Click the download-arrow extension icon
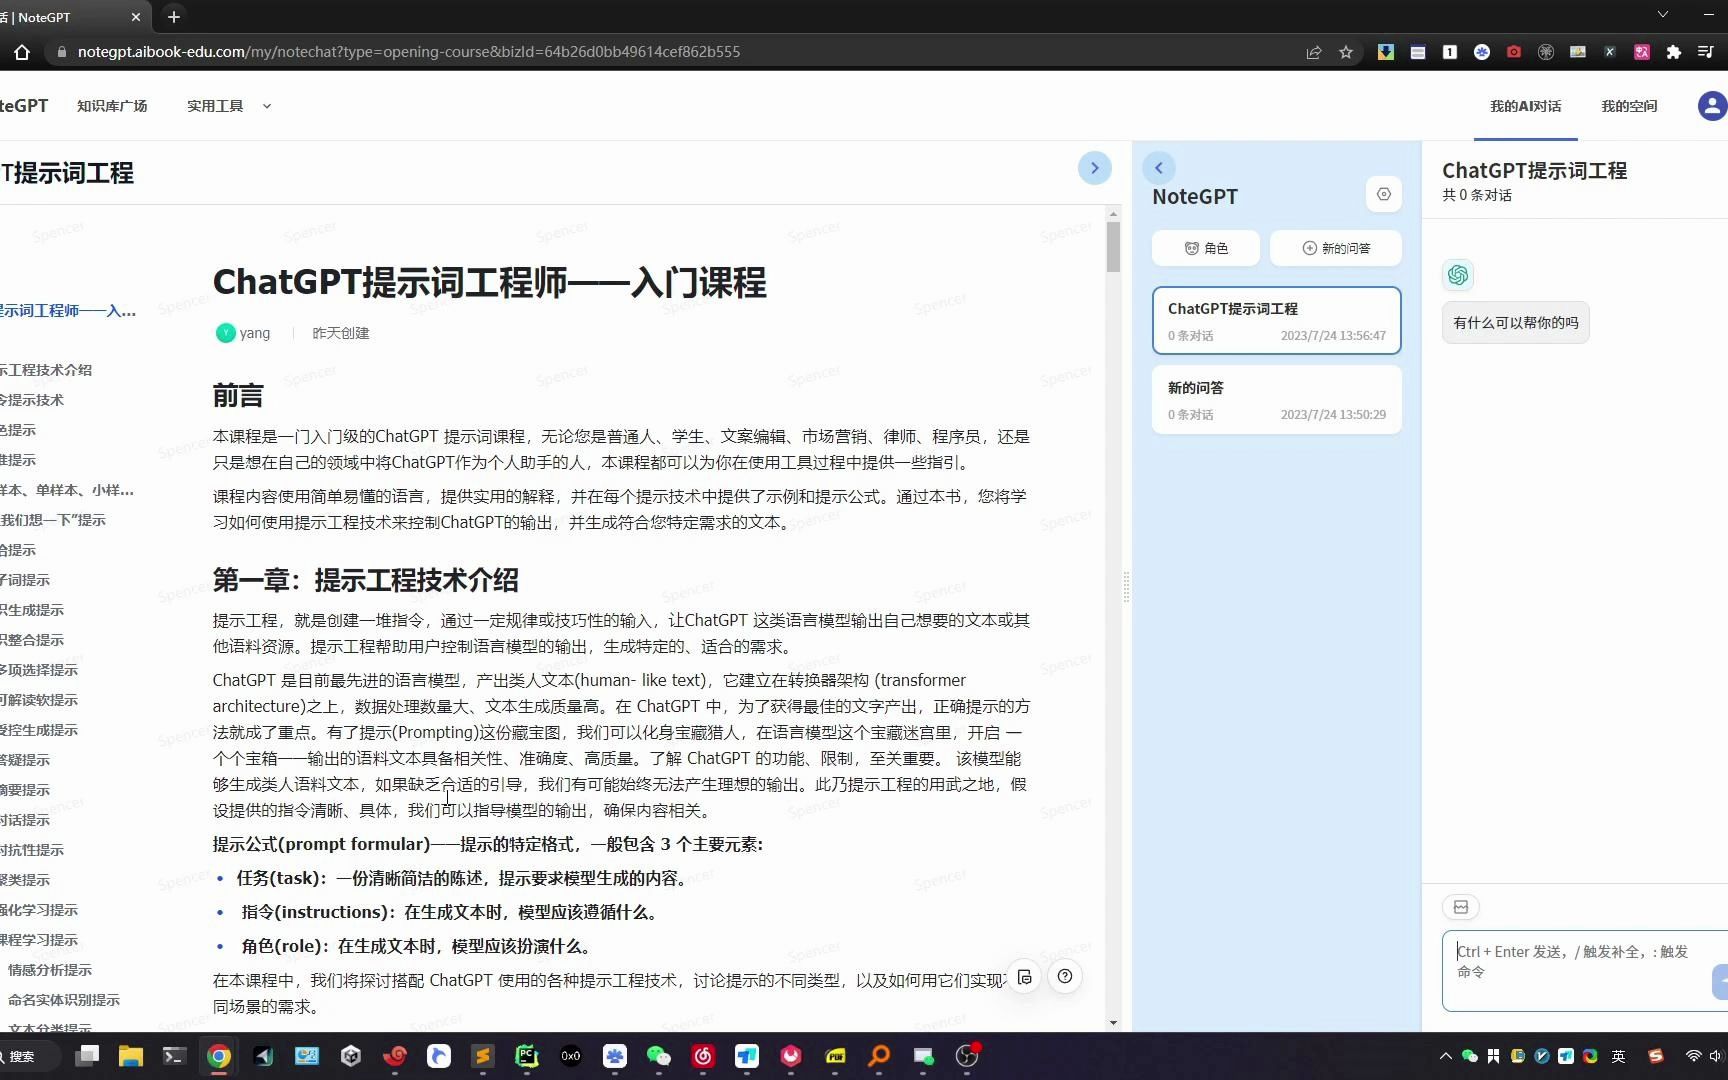 coord(1386,52)
